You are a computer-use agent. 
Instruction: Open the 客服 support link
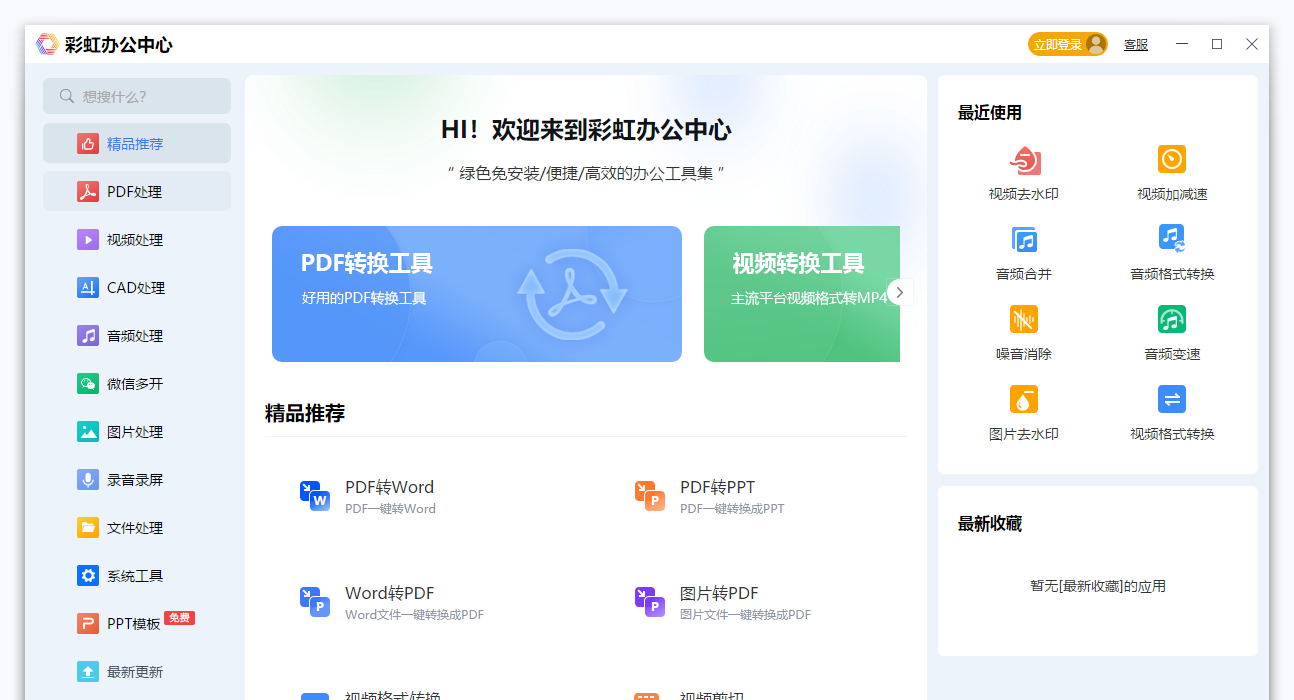pos(1136,45)
